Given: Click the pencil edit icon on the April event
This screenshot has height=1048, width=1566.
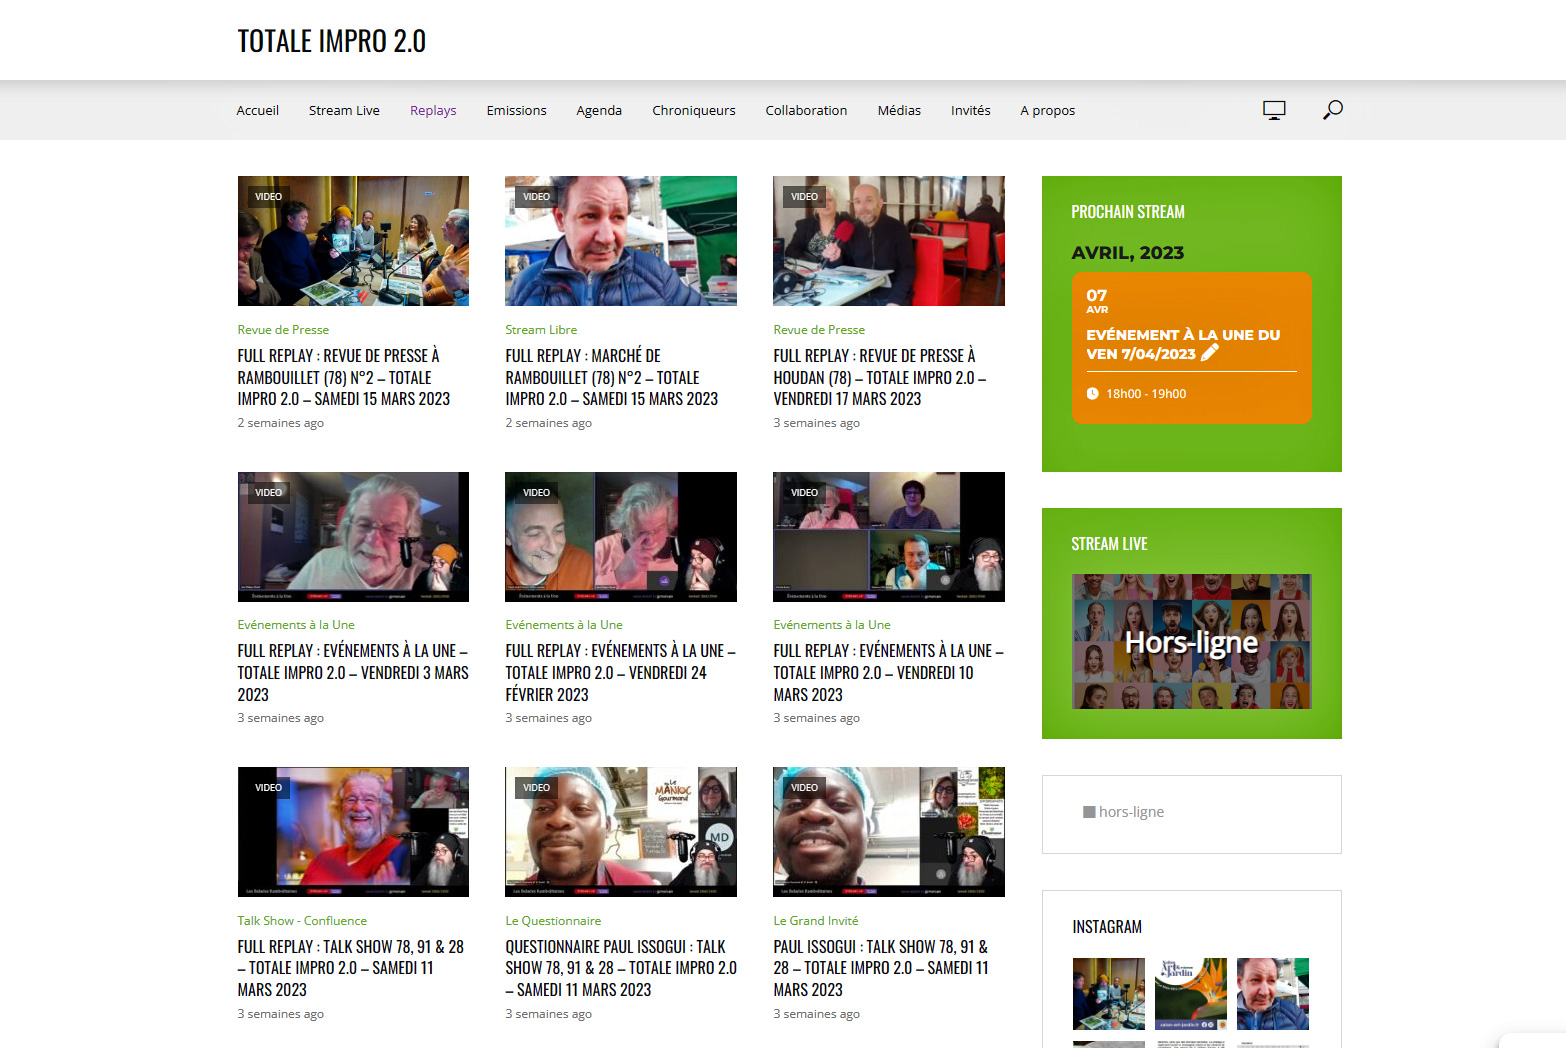Looking at the screenshot, I should pos(1208,352).
